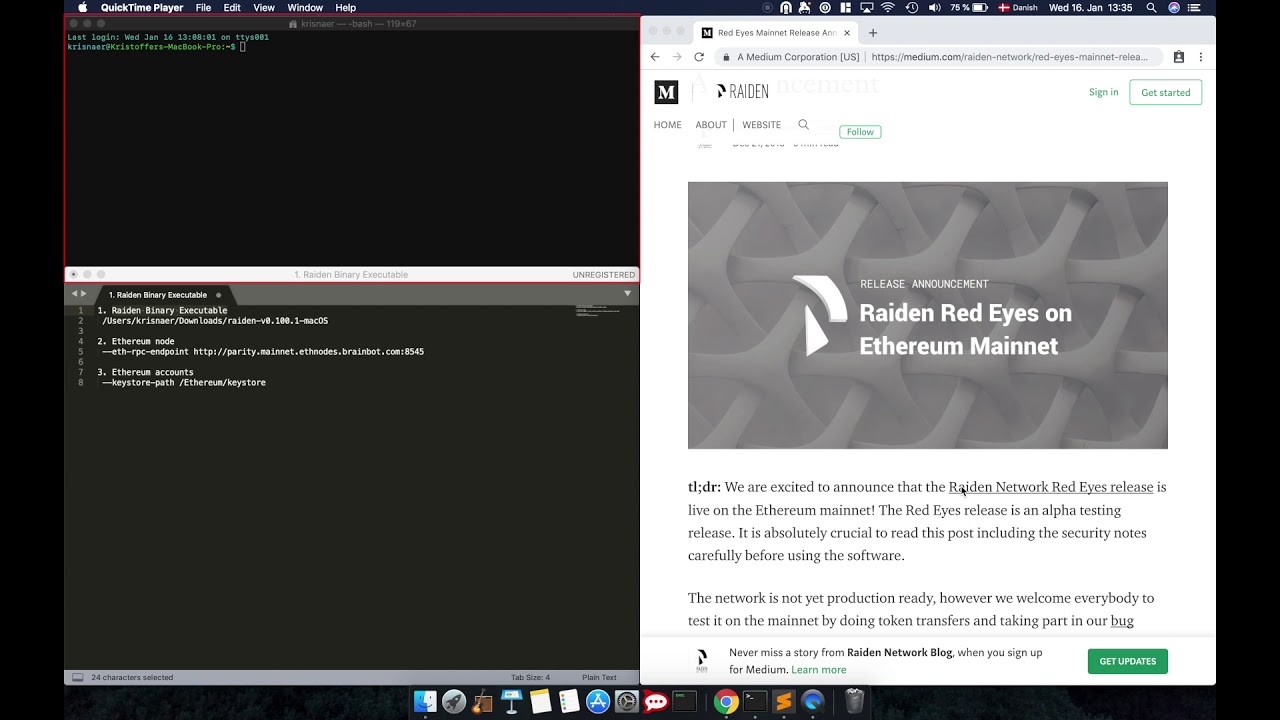Go back in Chrome
Viewport: 1280px width, 720px height.
tap(655, 57)
